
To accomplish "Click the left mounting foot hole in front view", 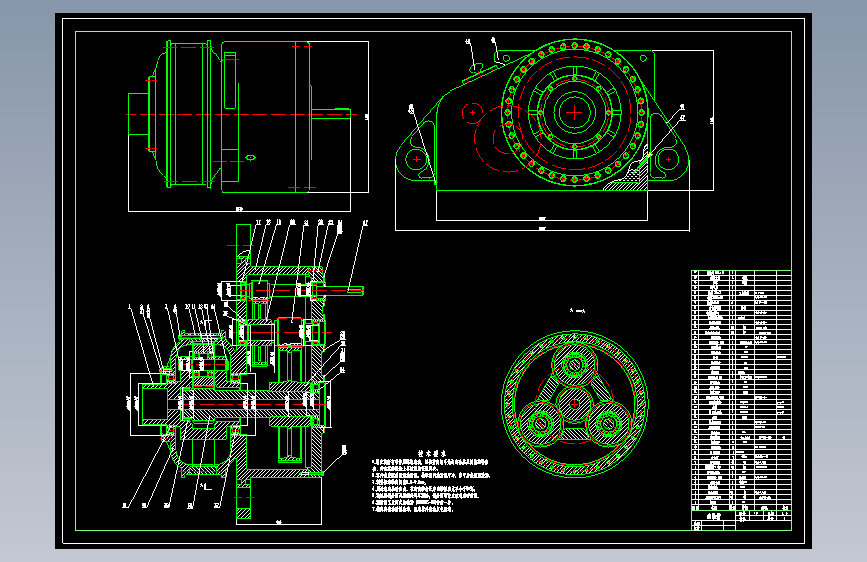I will (416, 159).
